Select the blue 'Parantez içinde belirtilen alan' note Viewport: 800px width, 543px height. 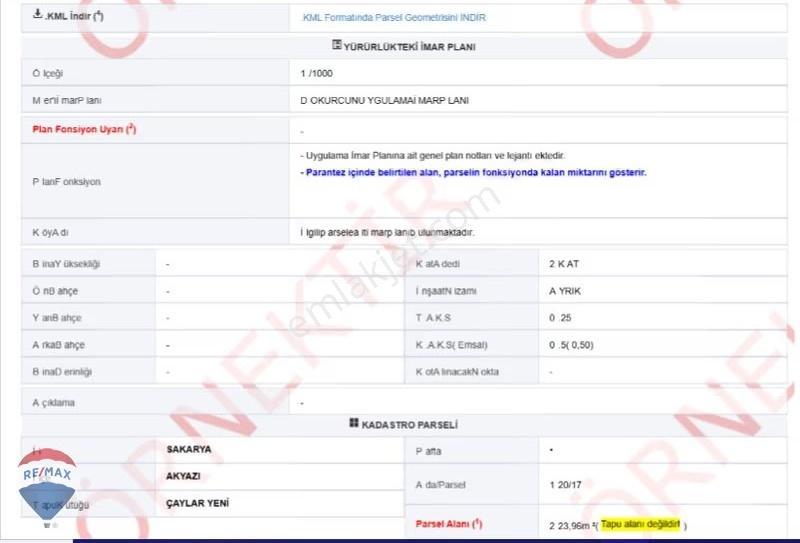[x=473, y=172]
